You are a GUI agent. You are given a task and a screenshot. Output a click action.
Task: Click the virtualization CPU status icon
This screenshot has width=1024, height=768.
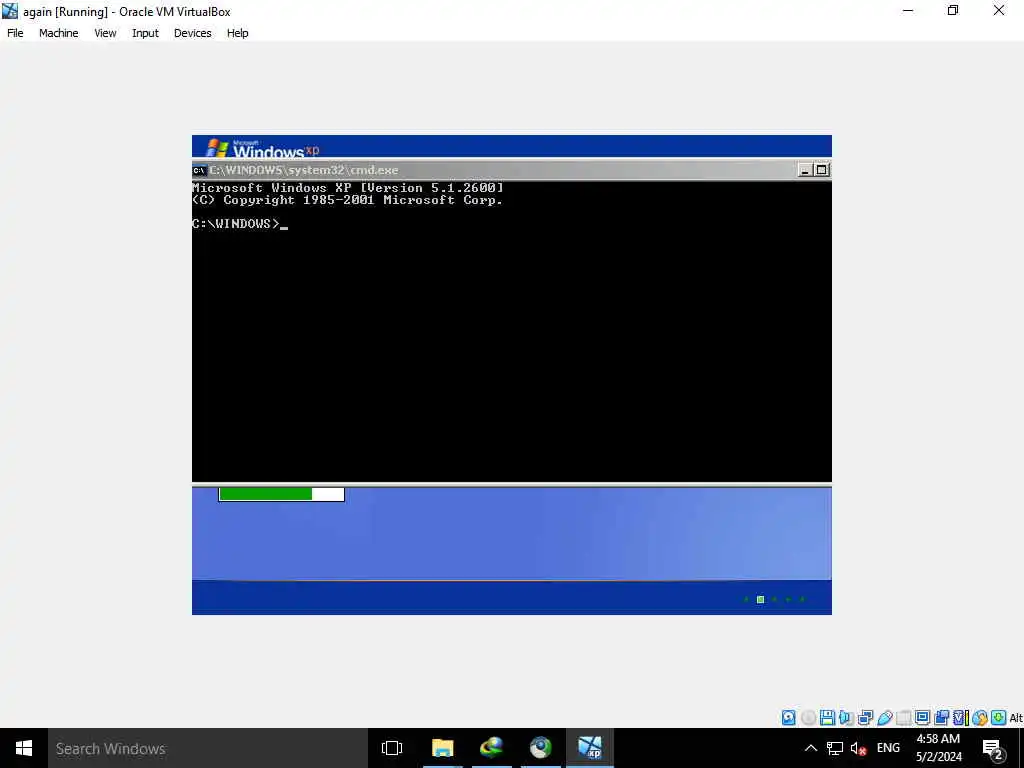pos(961,718)
